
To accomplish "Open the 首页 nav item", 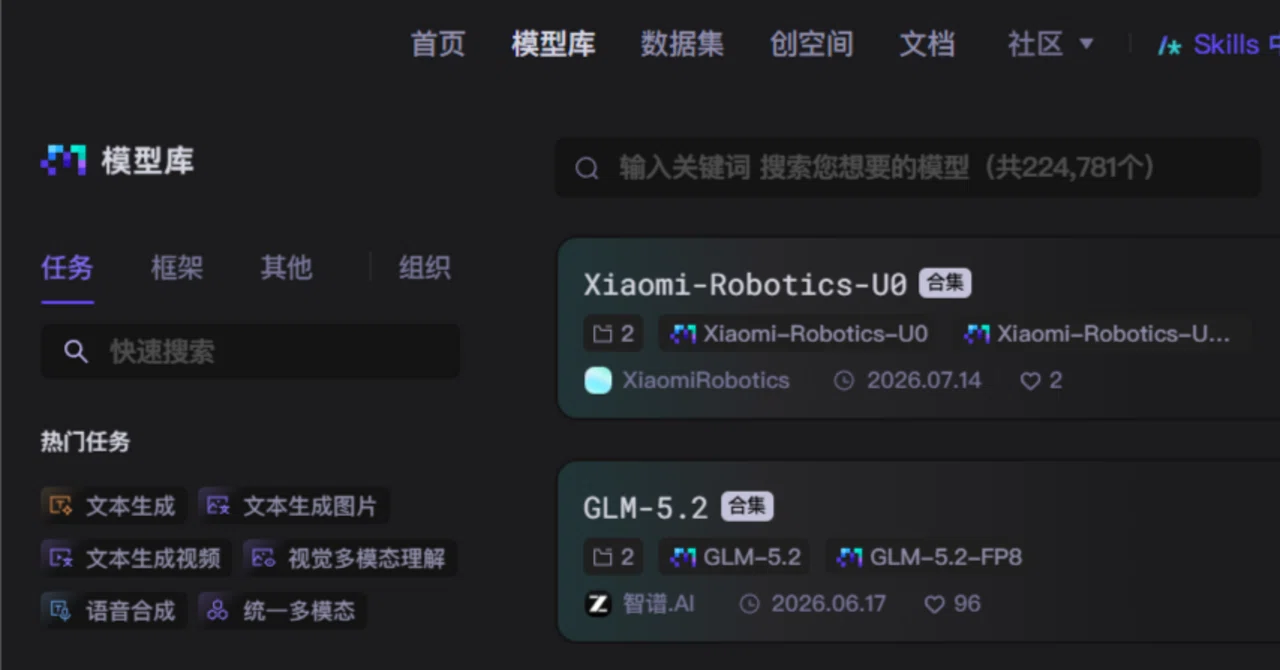I will pyautogui.click(x=438, y=44).
